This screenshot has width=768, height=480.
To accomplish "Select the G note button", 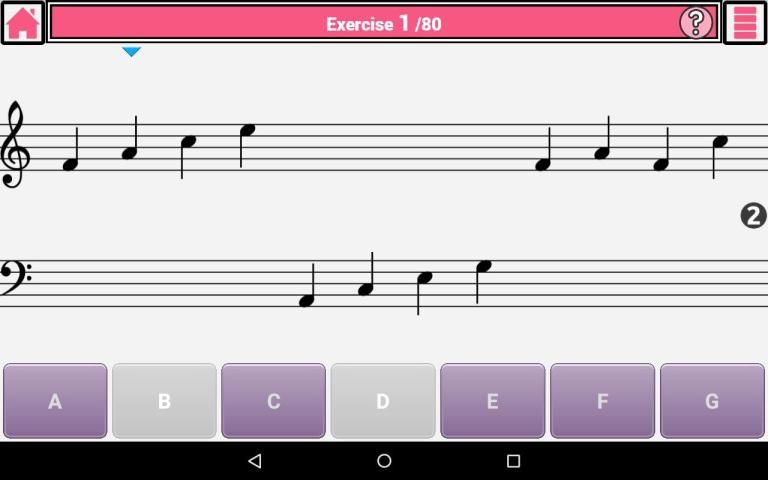I will pyautogui.click(x=712, y=401).
